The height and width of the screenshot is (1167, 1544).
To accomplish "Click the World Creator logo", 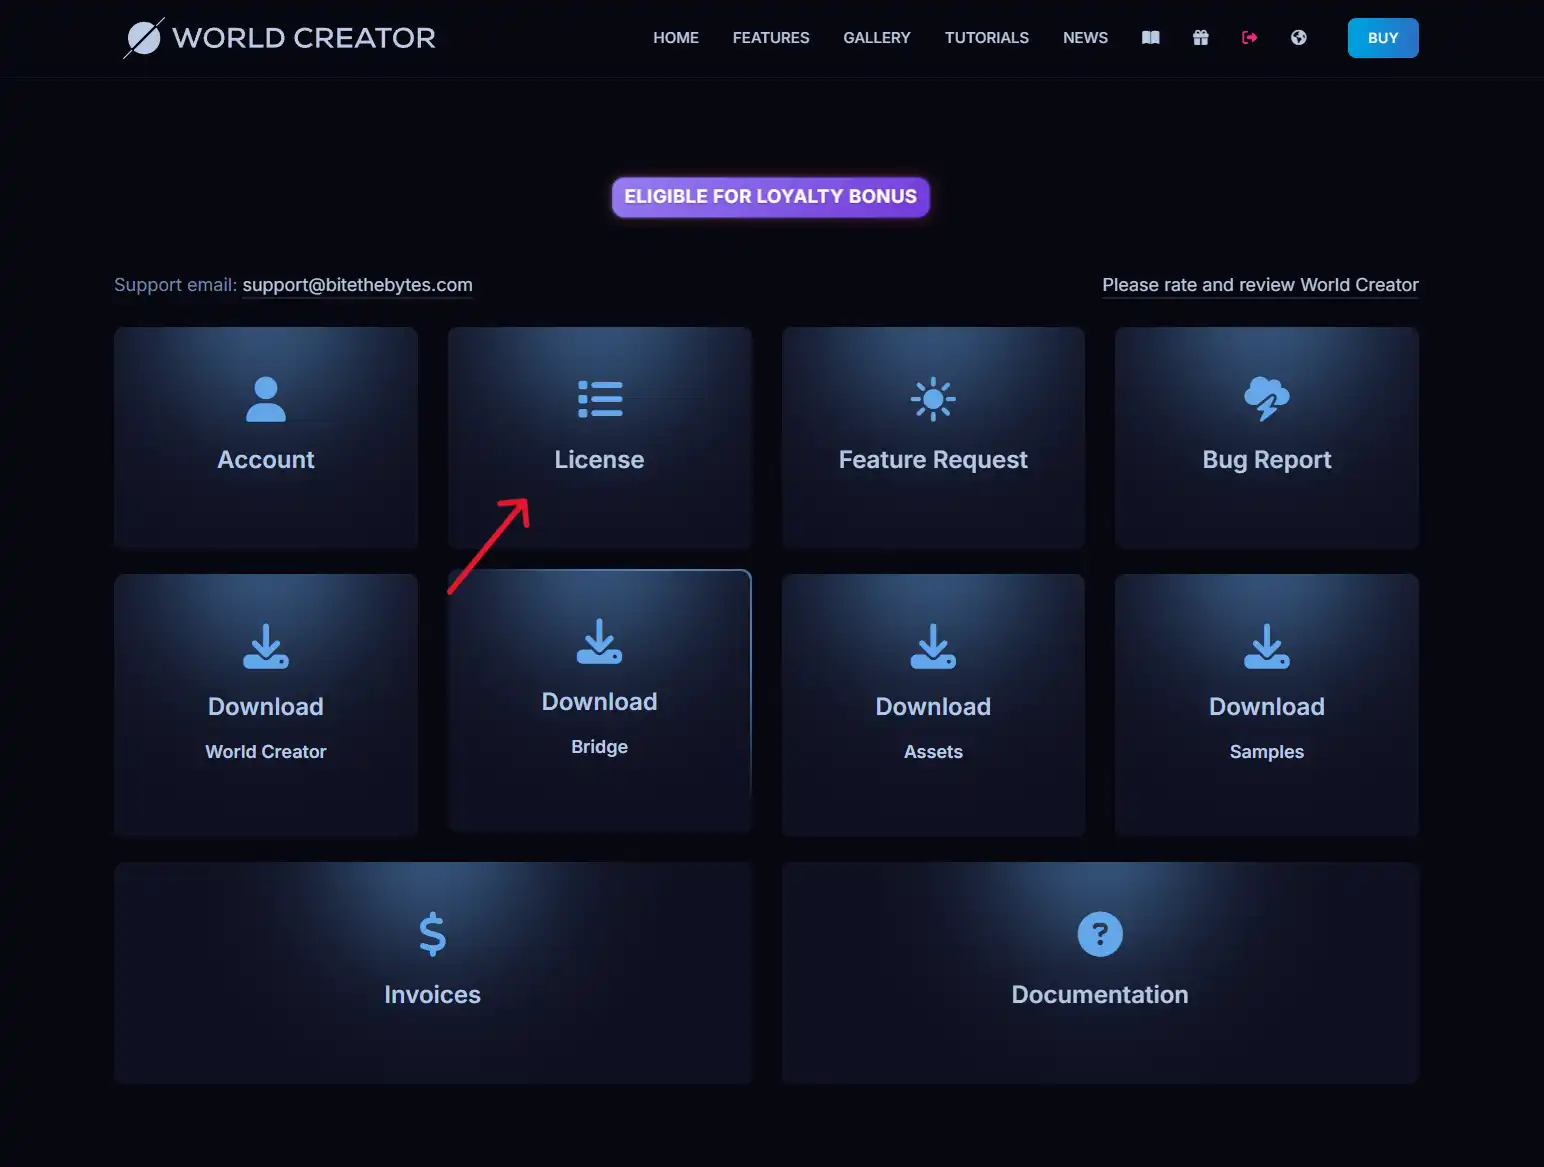I will tap(279, 38).
